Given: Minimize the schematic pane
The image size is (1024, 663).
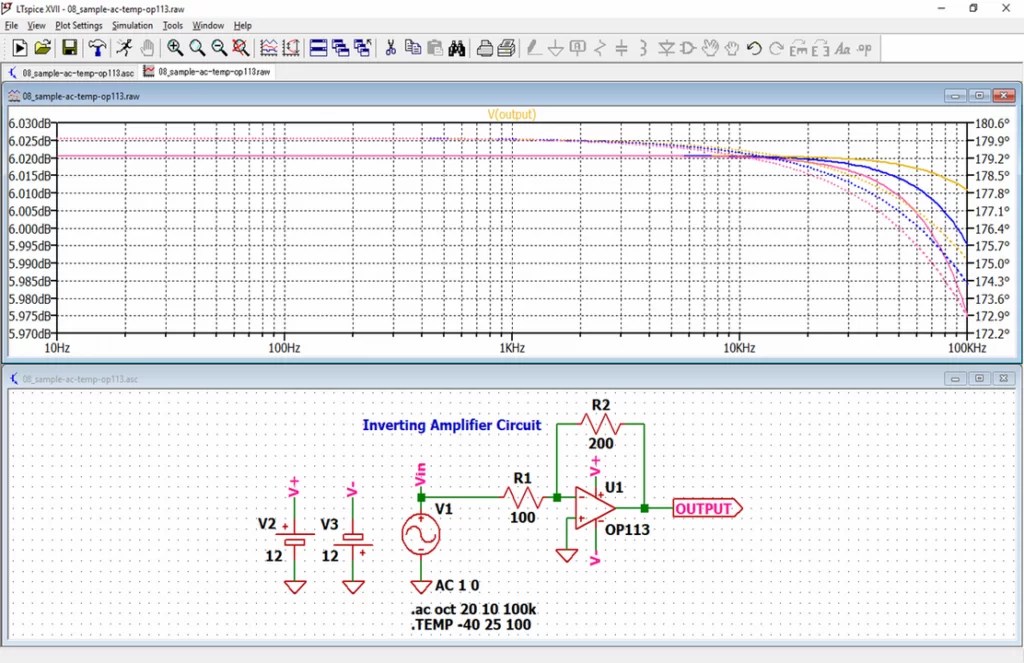Looking at the screenshot, I should [955, 378].
